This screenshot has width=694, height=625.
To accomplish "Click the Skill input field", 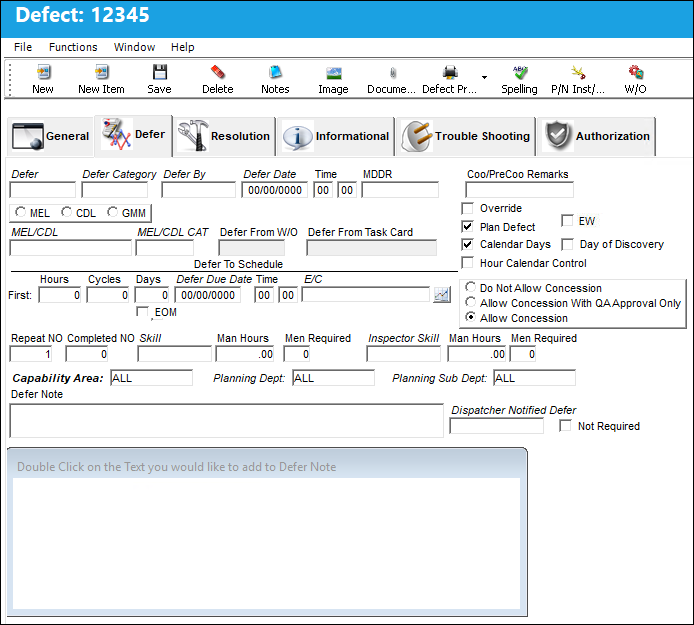I will (174, 354).
